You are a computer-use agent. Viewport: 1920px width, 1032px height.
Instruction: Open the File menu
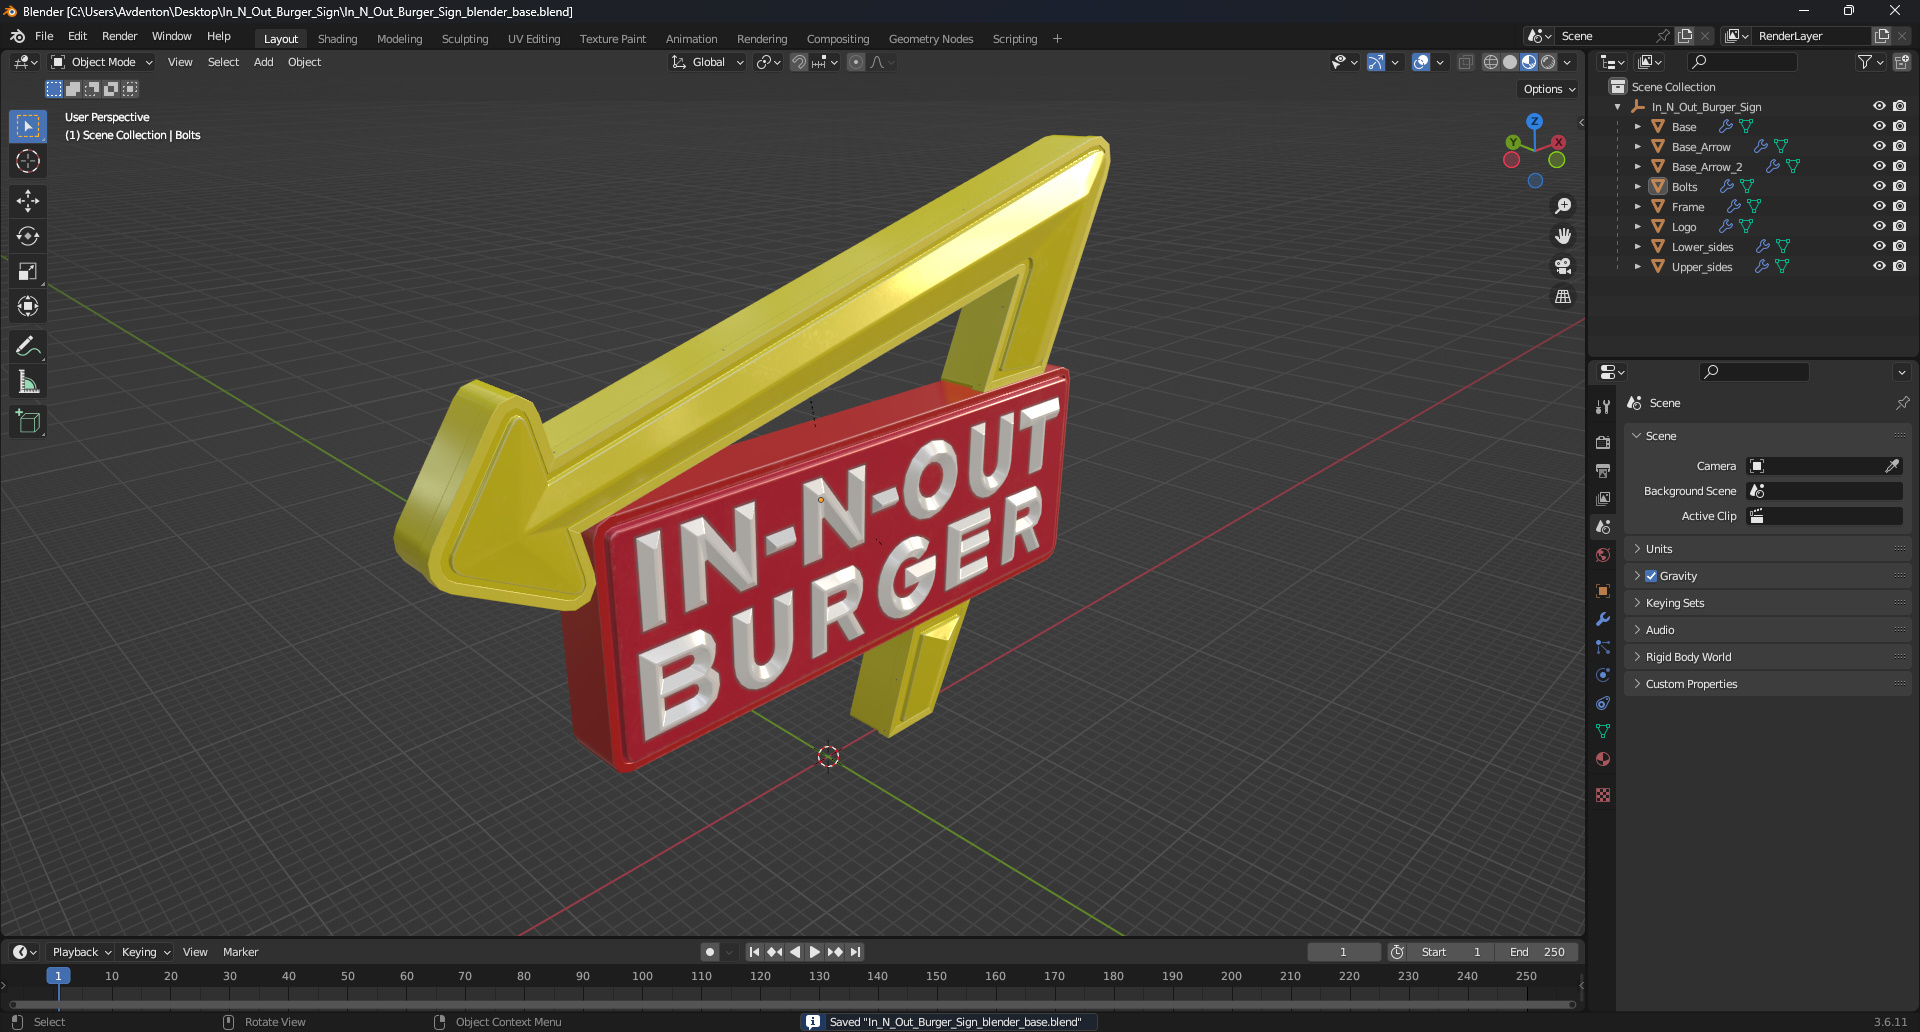(x=44, y=36)
